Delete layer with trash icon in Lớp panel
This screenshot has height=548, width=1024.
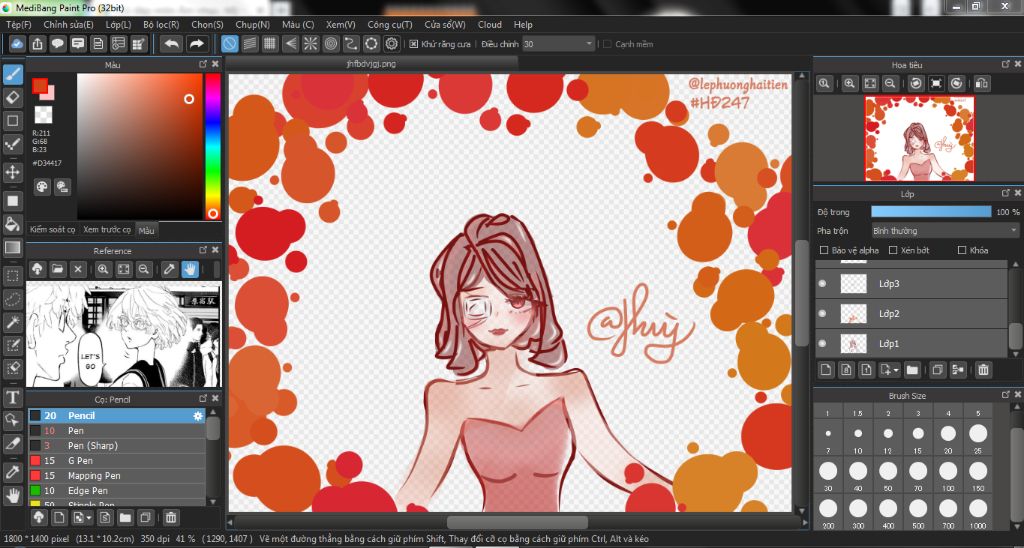(x=984, y=370)
